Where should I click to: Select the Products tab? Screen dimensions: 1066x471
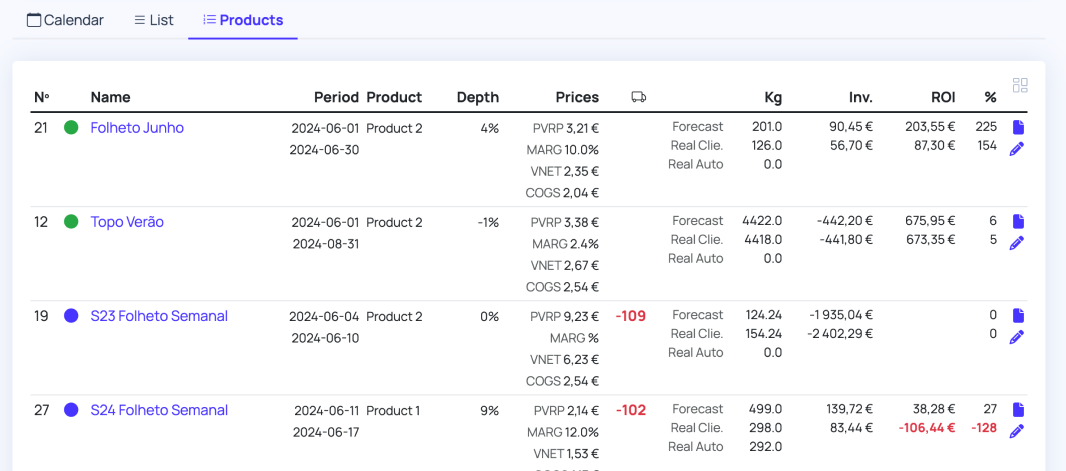[x=242, y=20]
